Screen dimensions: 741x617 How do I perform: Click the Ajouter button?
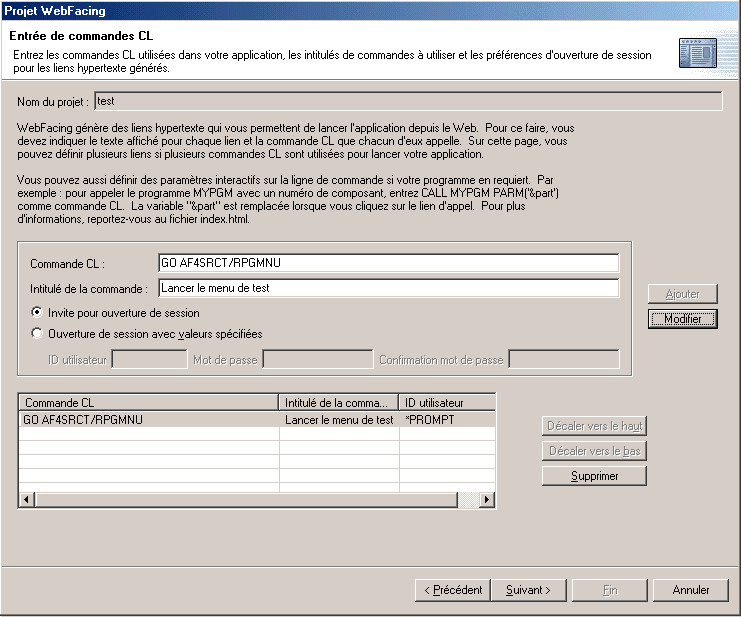[x=682, y=294]
